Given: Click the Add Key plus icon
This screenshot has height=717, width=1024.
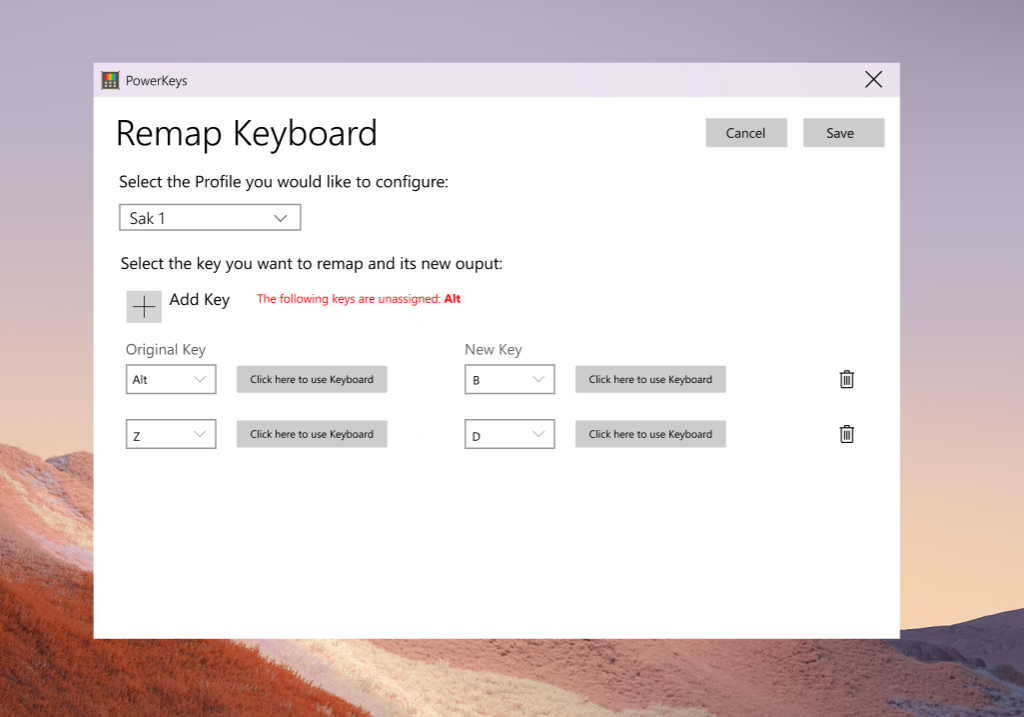Looking at the screenshot, I should (x=143, y=306).
